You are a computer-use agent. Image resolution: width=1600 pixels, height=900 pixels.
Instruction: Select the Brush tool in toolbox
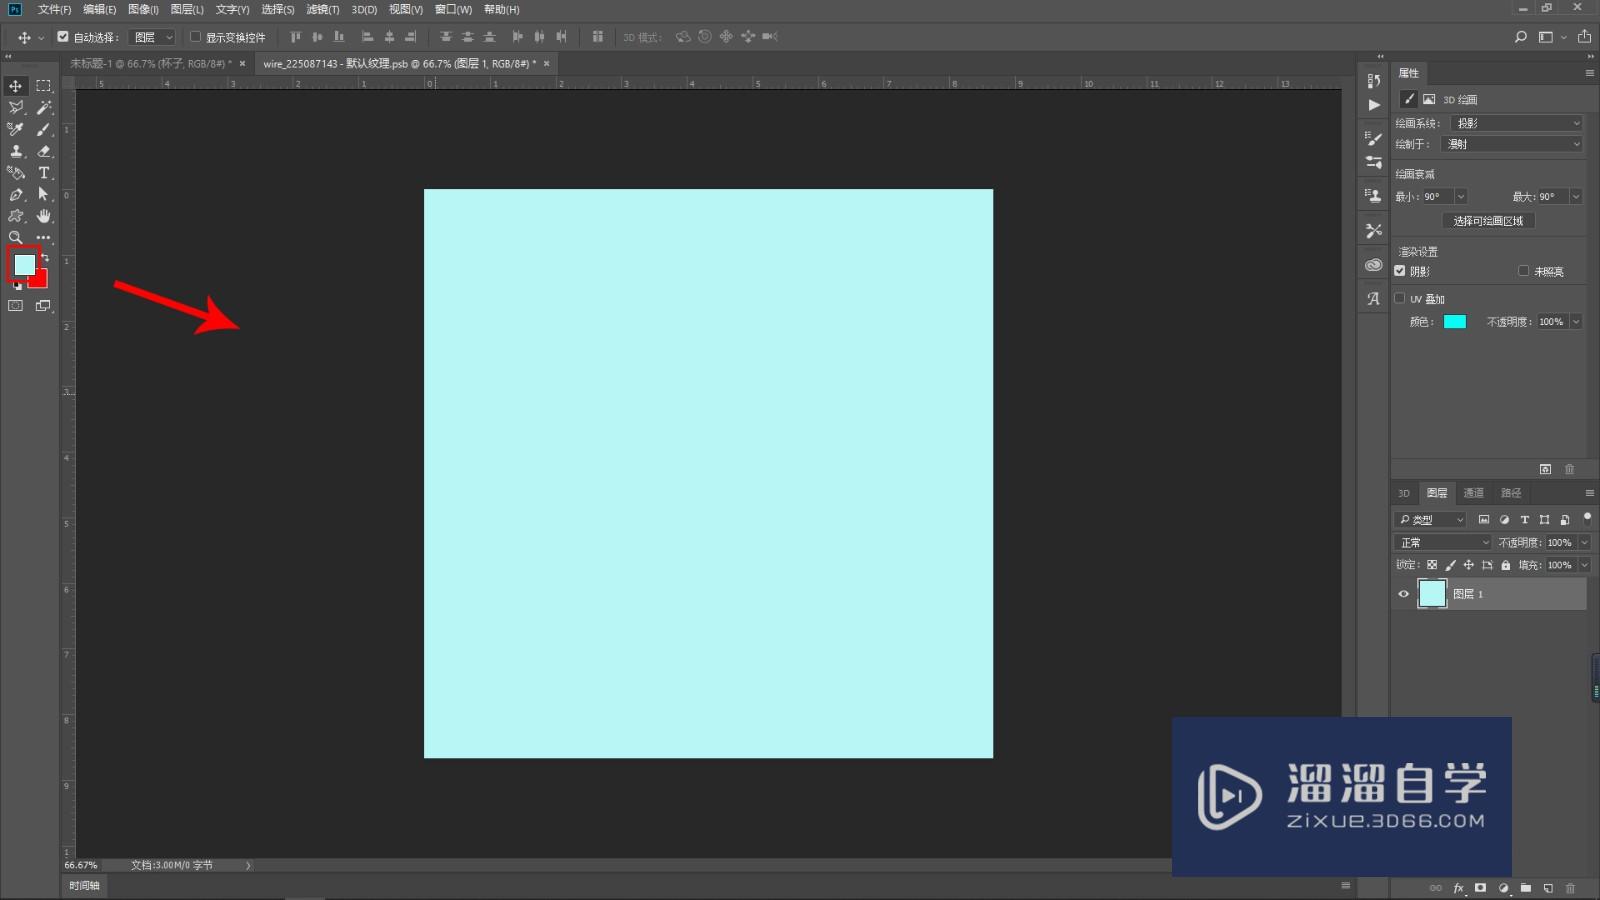click(44, 130)
